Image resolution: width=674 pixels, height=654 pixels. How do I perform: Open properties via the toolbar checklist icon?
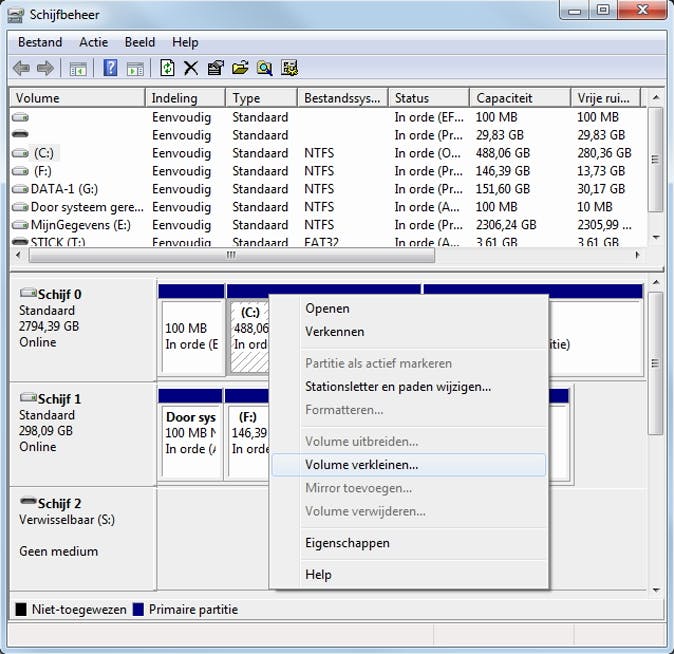coord(215,68)
